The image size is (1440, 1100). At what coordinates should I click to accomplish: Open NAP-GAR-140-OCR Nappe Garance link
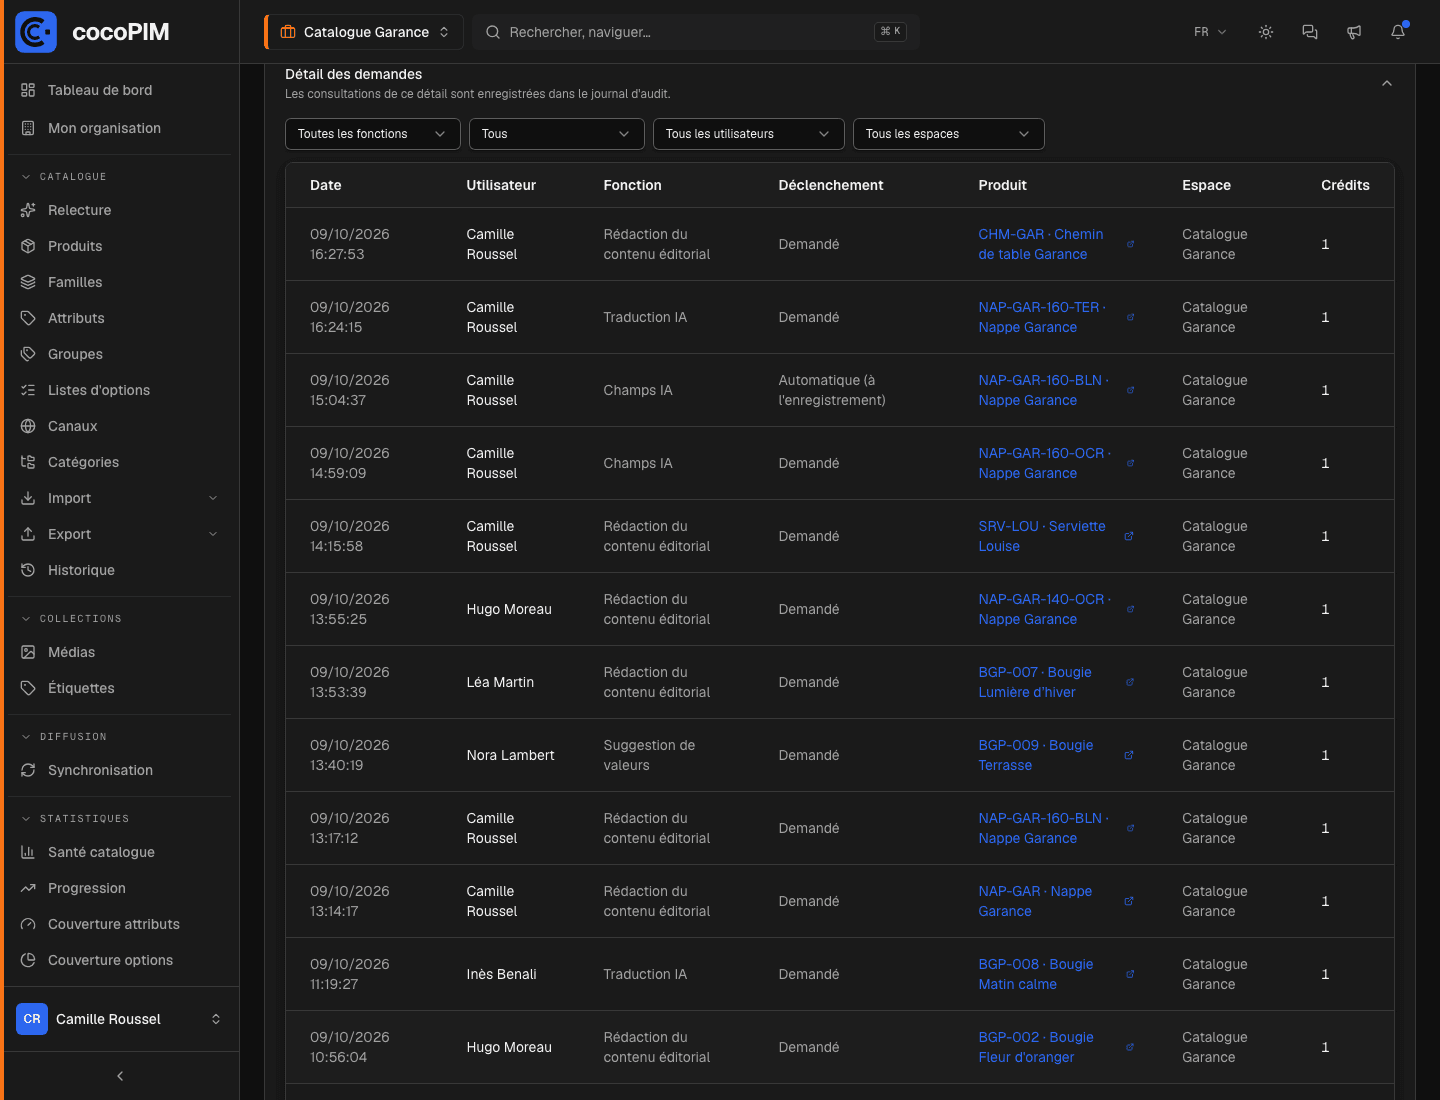1044,609
